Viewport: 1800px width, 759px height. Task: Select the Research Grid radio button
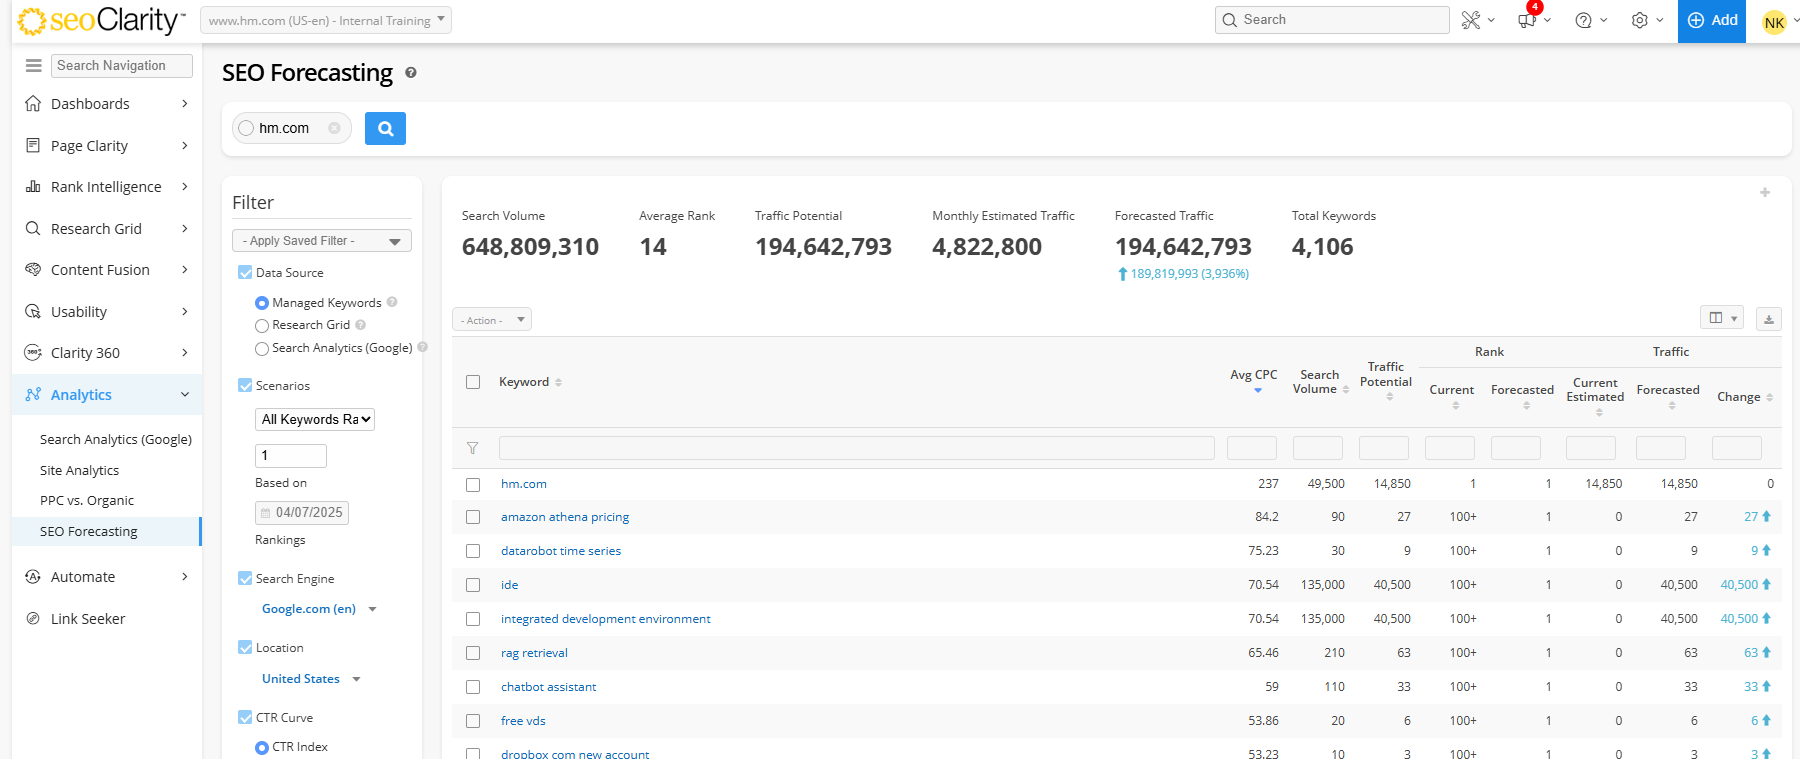coord(262,326)
